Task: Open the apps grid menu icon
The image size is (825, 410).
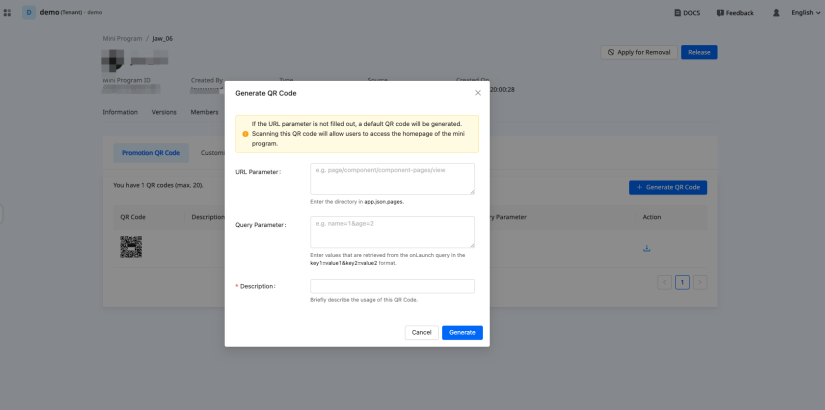Action: (8, 13)
